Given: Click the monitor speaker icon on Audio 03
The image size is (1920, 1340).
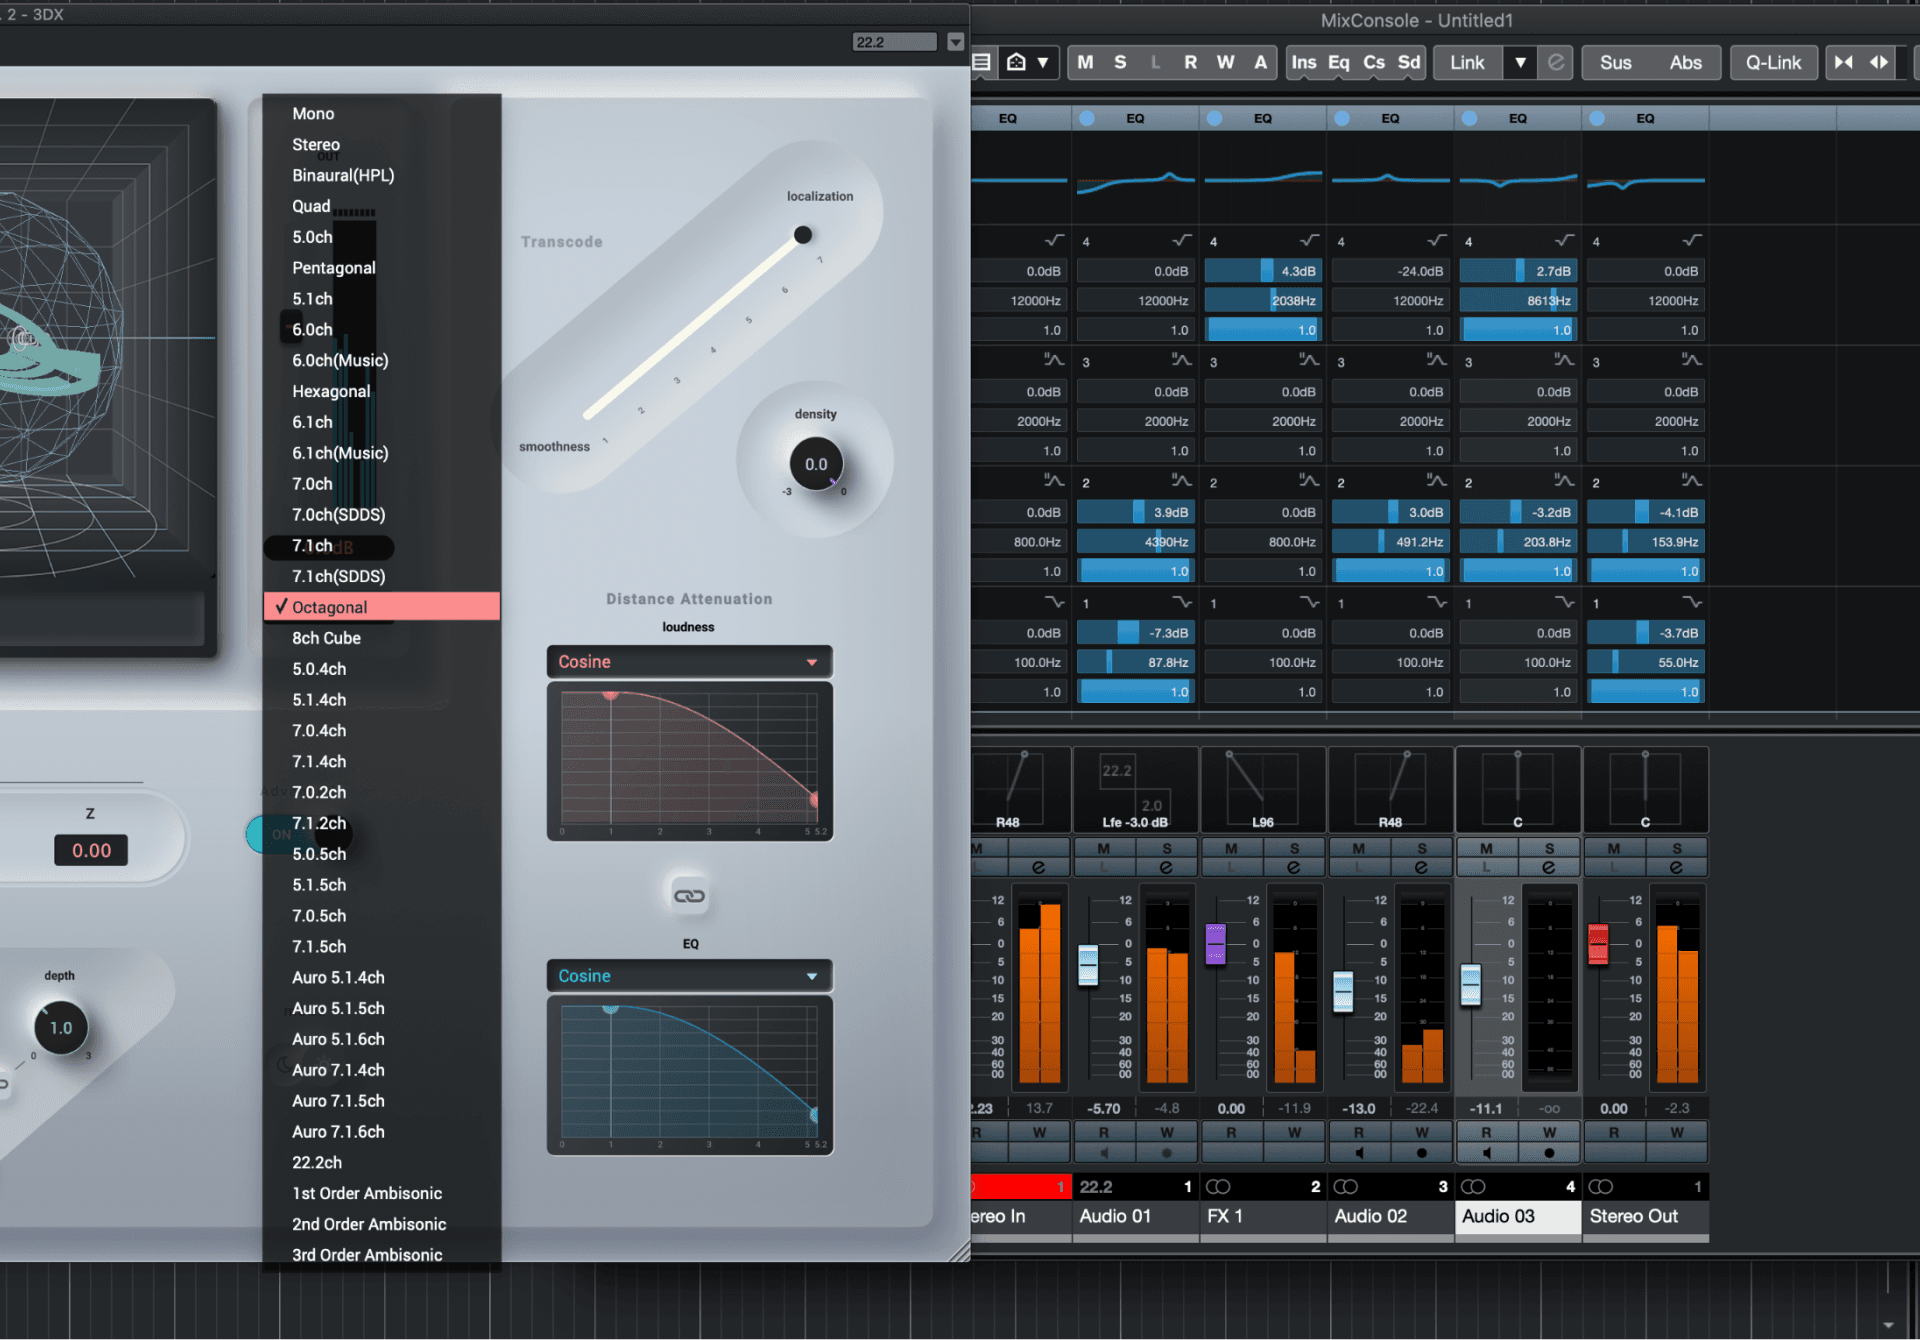Looking at the screenshot, I should [x=1487, y=1153].
